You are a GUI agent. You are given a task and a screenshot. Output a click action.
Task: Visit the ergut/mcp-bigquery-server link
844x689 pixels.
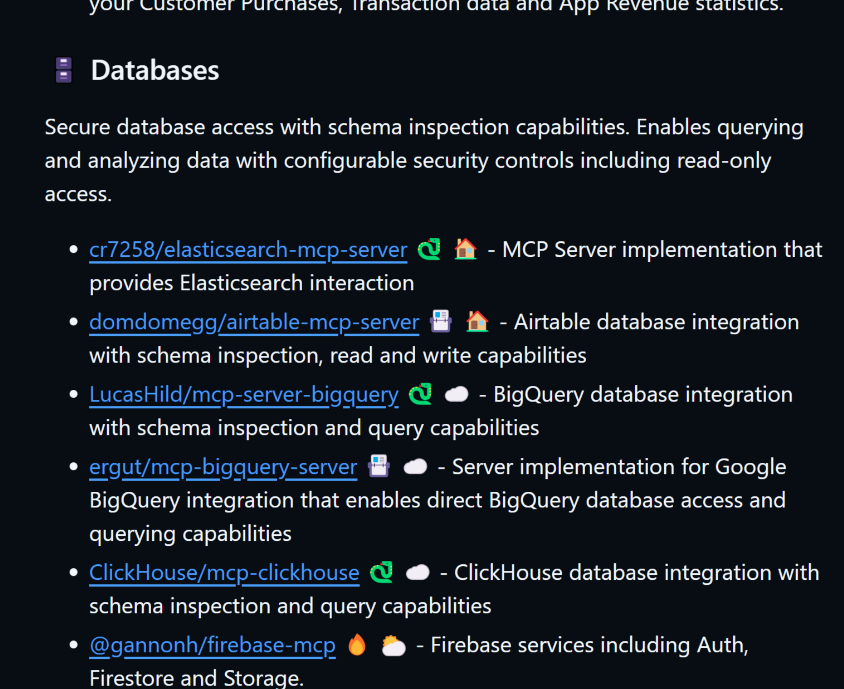pyautogui.click(x=223, y=467)
